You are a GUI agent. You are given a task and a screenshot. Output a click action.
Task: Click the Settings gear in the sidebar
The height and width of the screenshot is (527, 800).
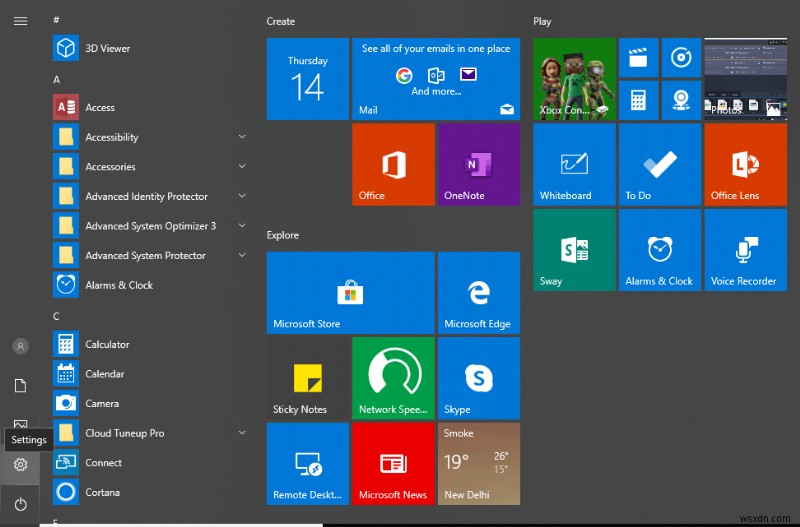pyautogui.click(x=20, y=465)
